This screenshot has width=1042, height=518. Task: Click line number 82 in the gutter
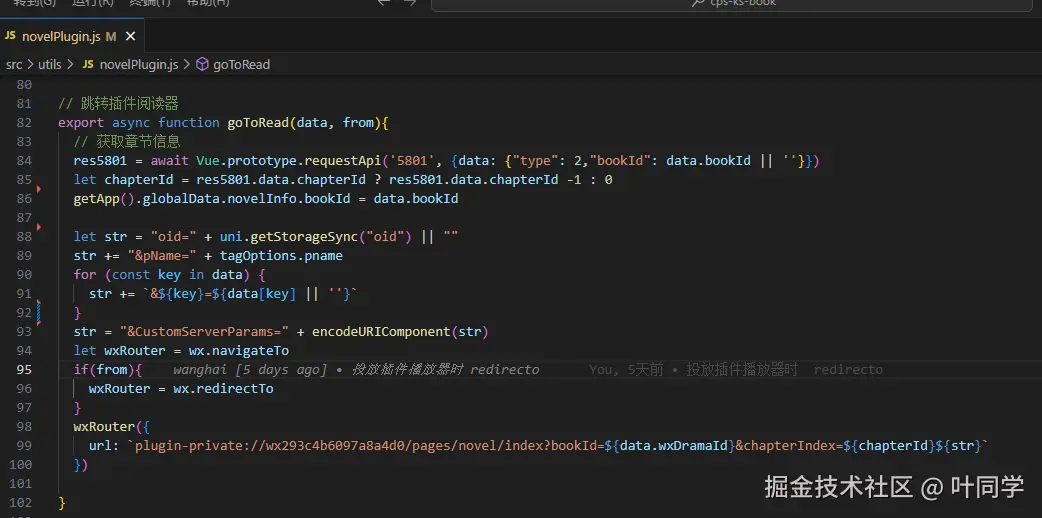pyautogui.click(x=24, y=122)
